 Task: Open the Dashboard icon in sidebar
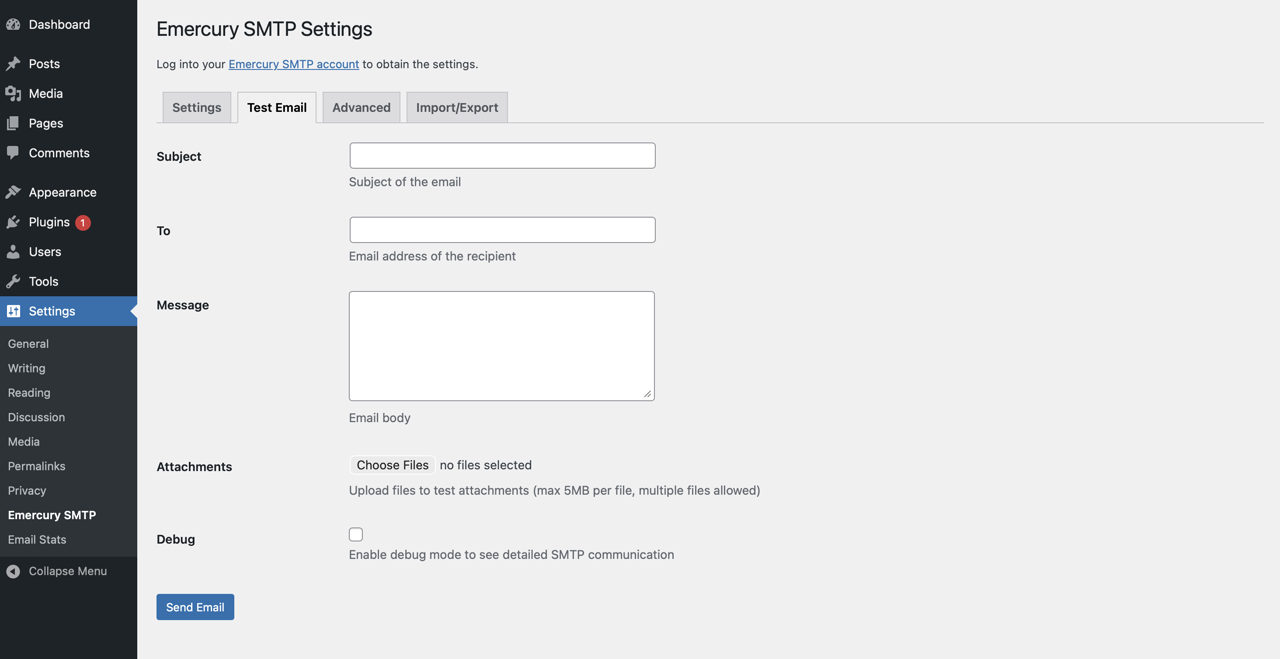pos(14,23)
